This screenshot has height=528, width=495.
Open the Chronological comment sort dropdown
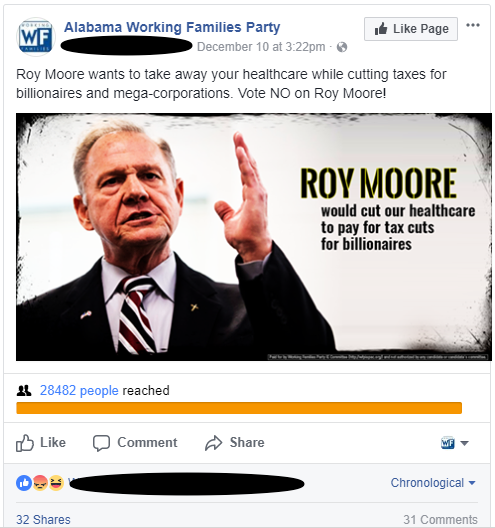click(x=433, y=483)
